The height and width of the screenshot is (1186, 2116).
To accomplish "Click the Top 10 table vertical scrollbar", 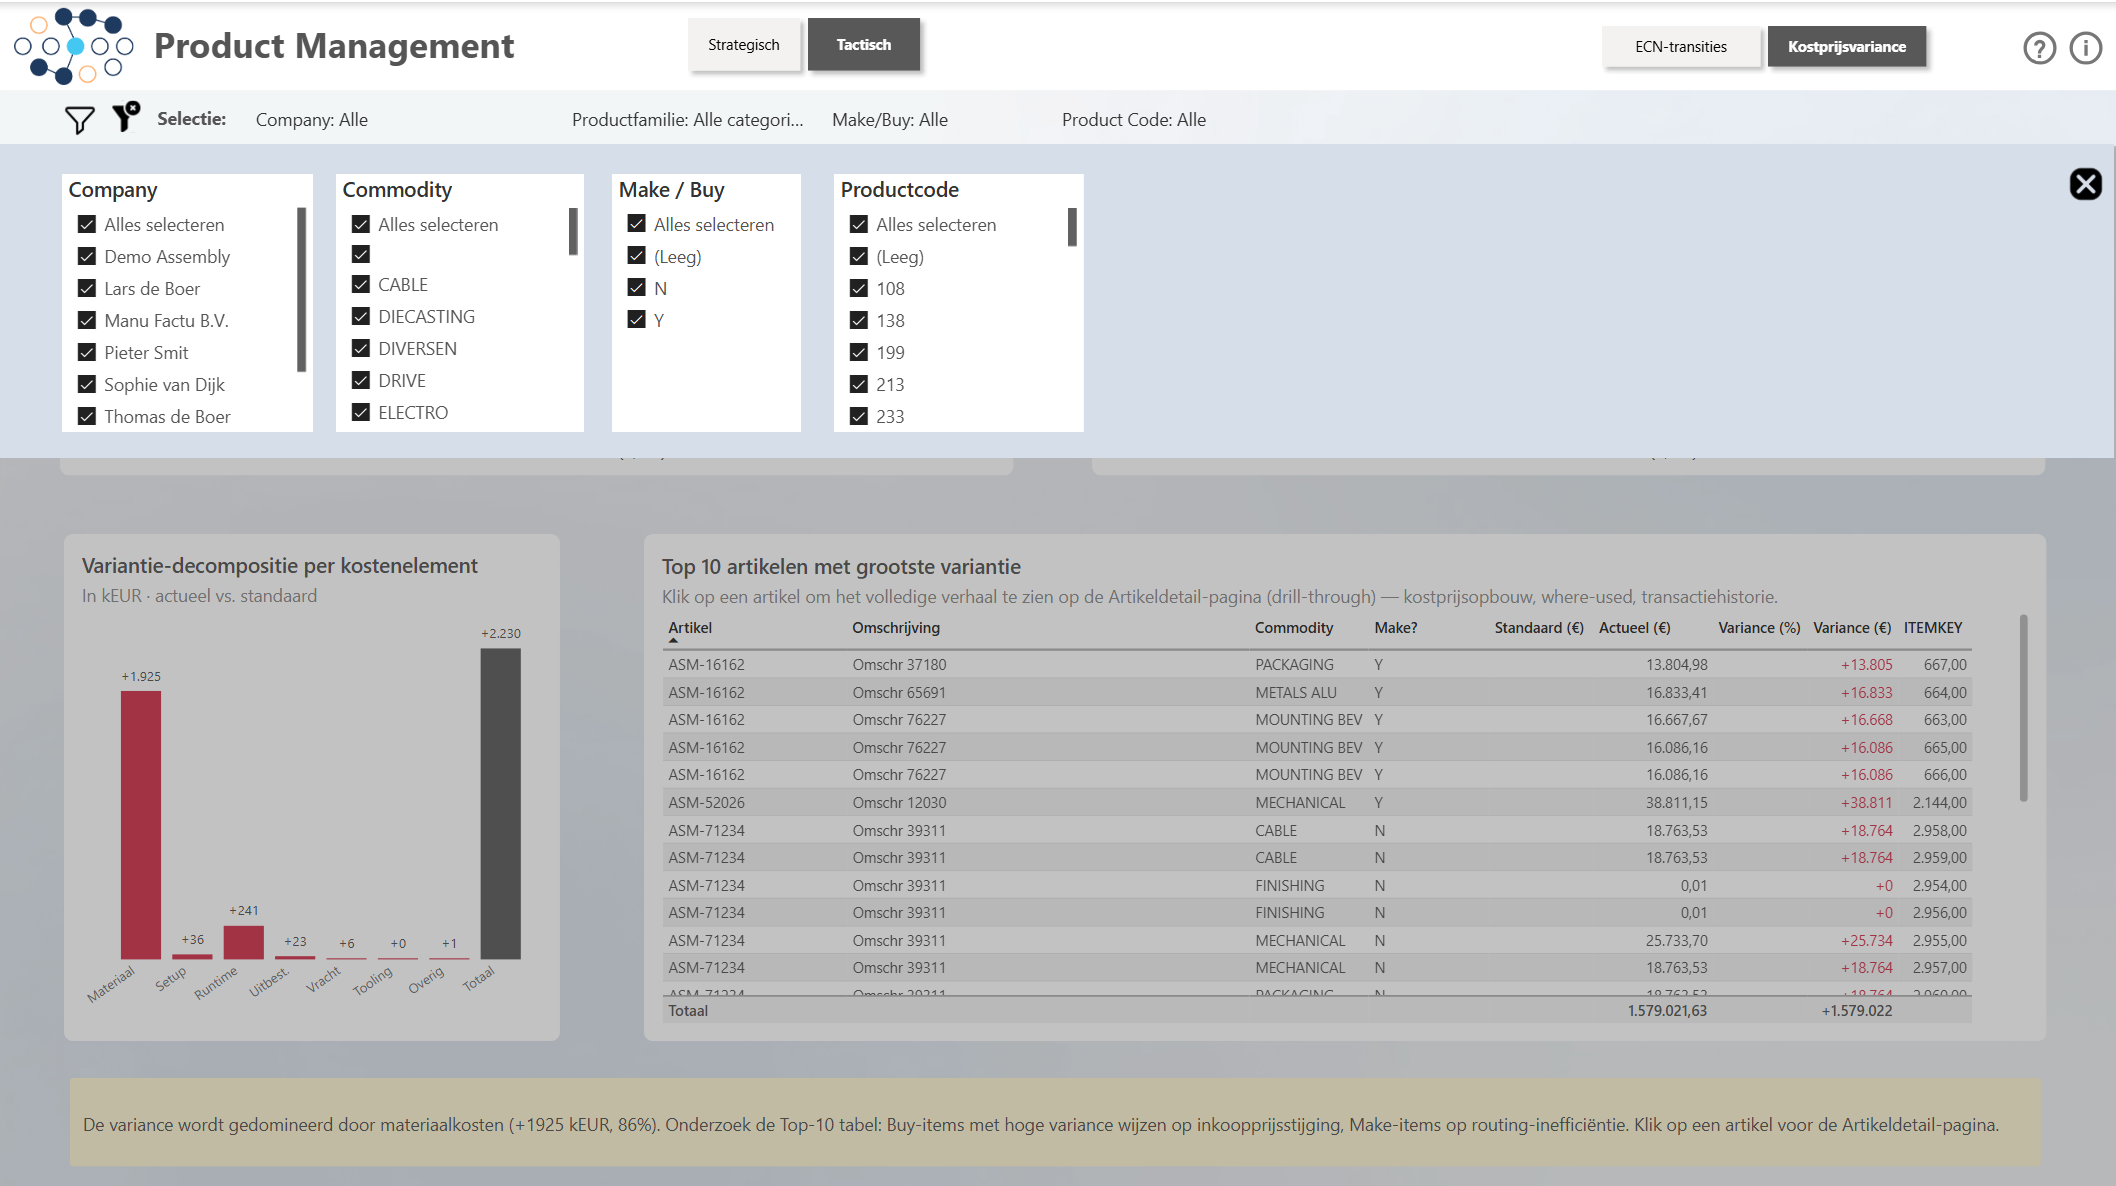I will coord(2023,708).
